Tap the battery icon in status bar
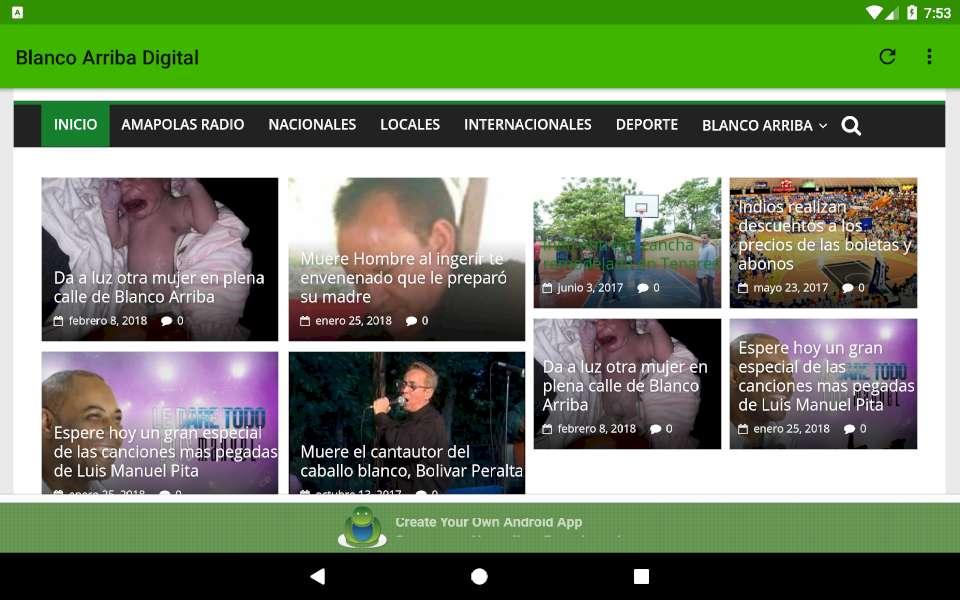960x600 pixels. pyautogui.click(x=912, y=12)
